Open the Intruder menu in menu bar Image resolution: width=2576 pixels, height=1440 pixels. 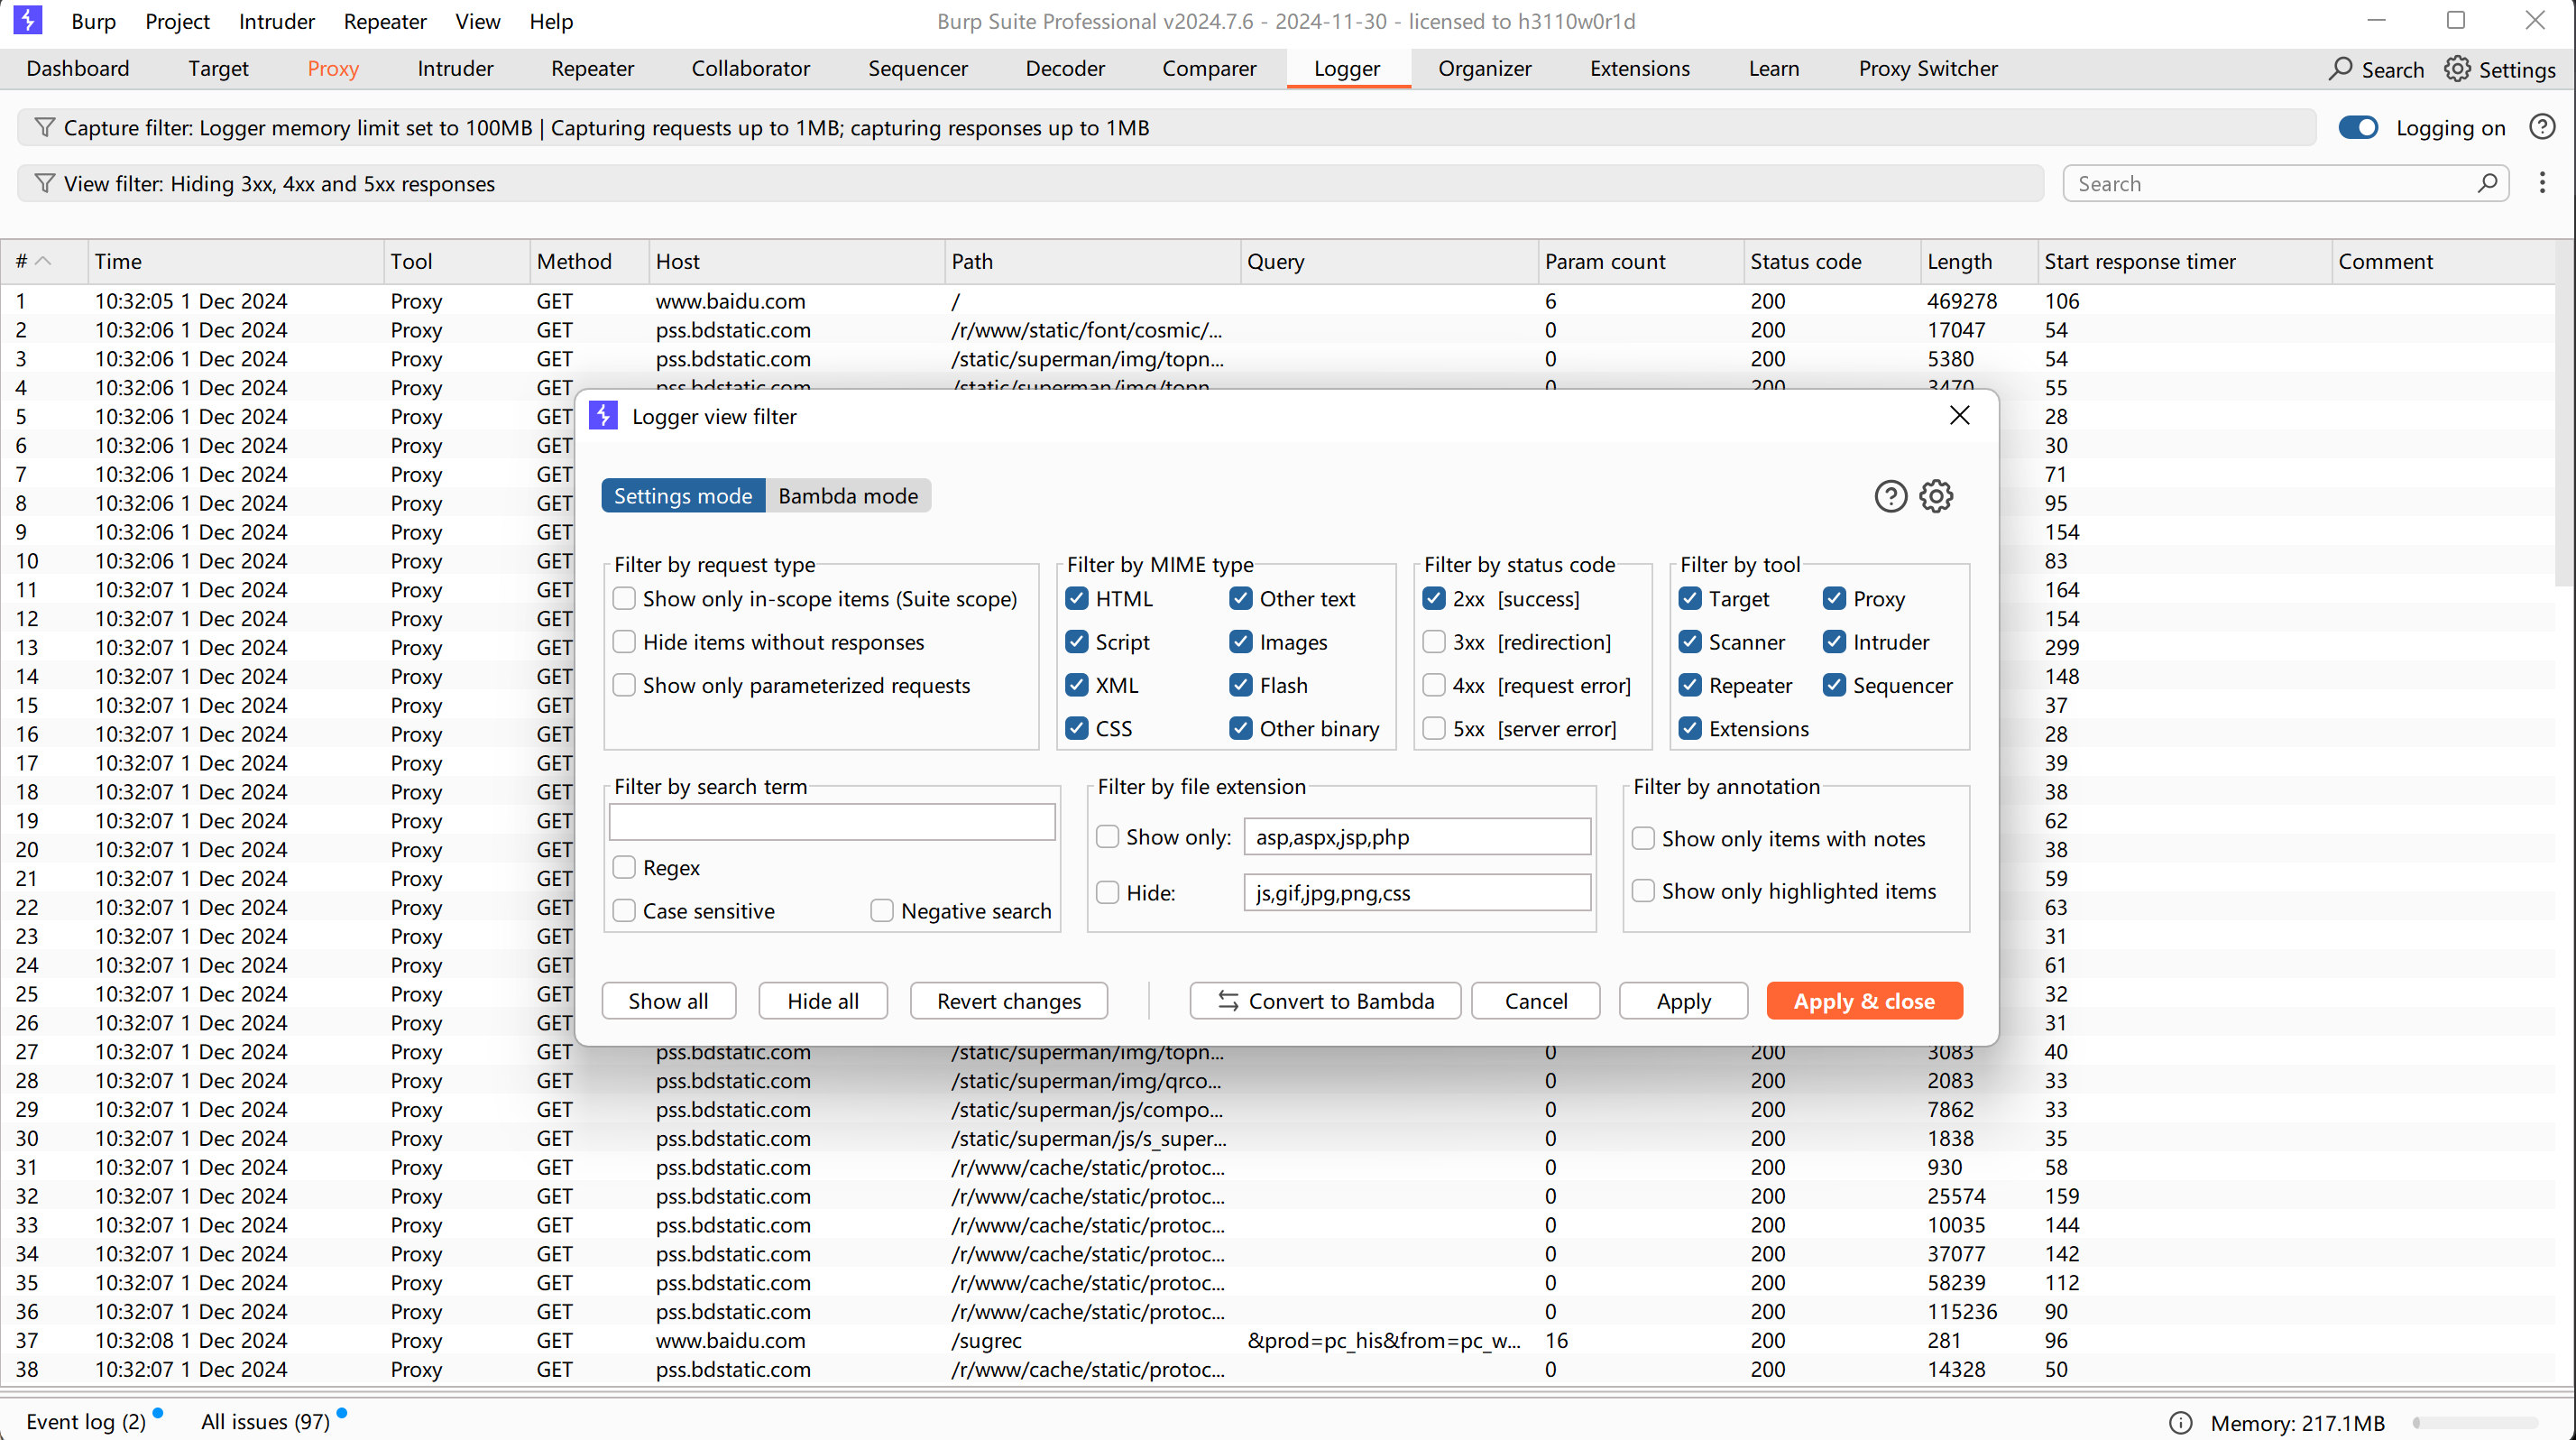pos(276,21)
